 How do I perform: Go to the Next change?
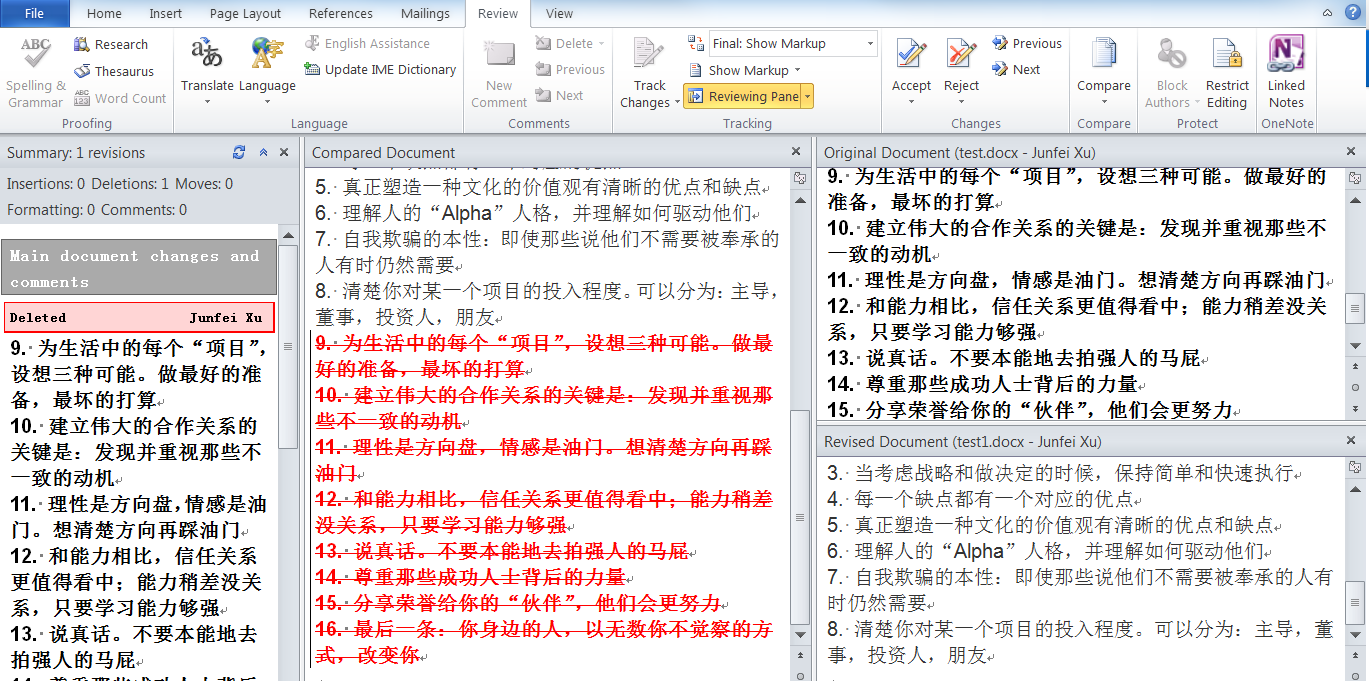click(x=1016, y=70)
